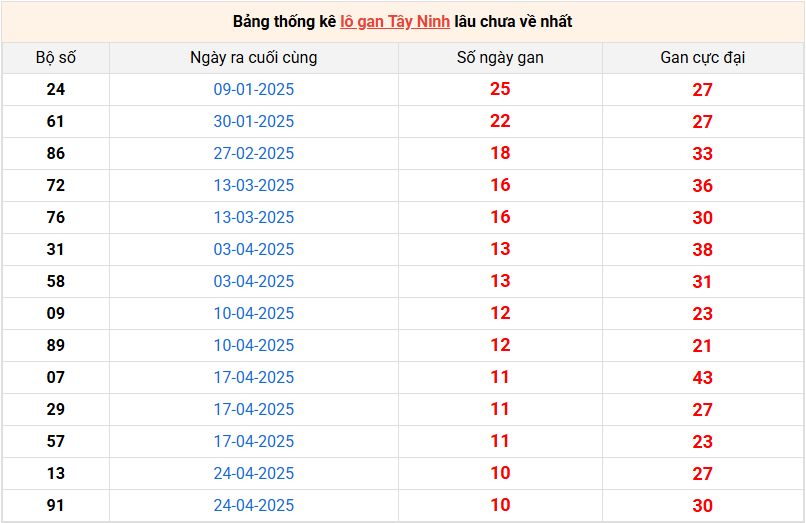
Task: Click the 'Gan cực đại' column header
Action: (702, 58)
